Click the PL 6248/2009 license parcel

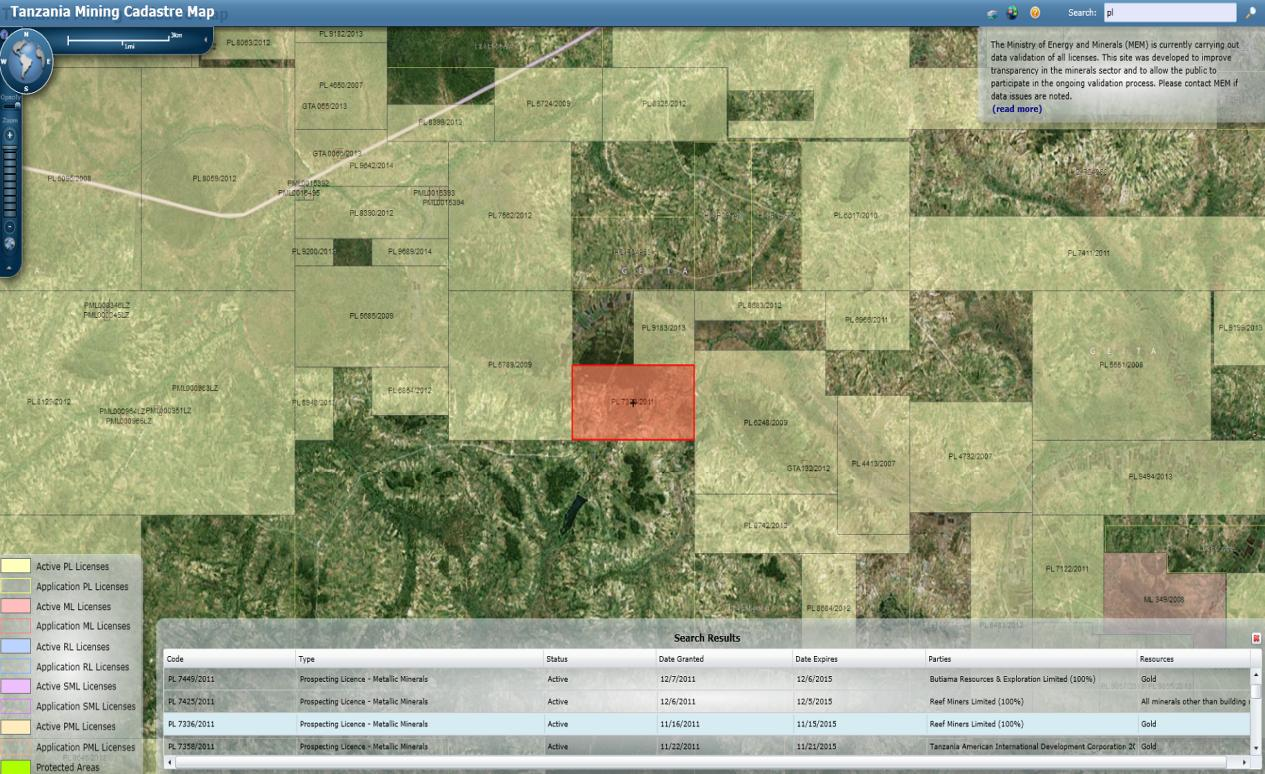point(766,423)
